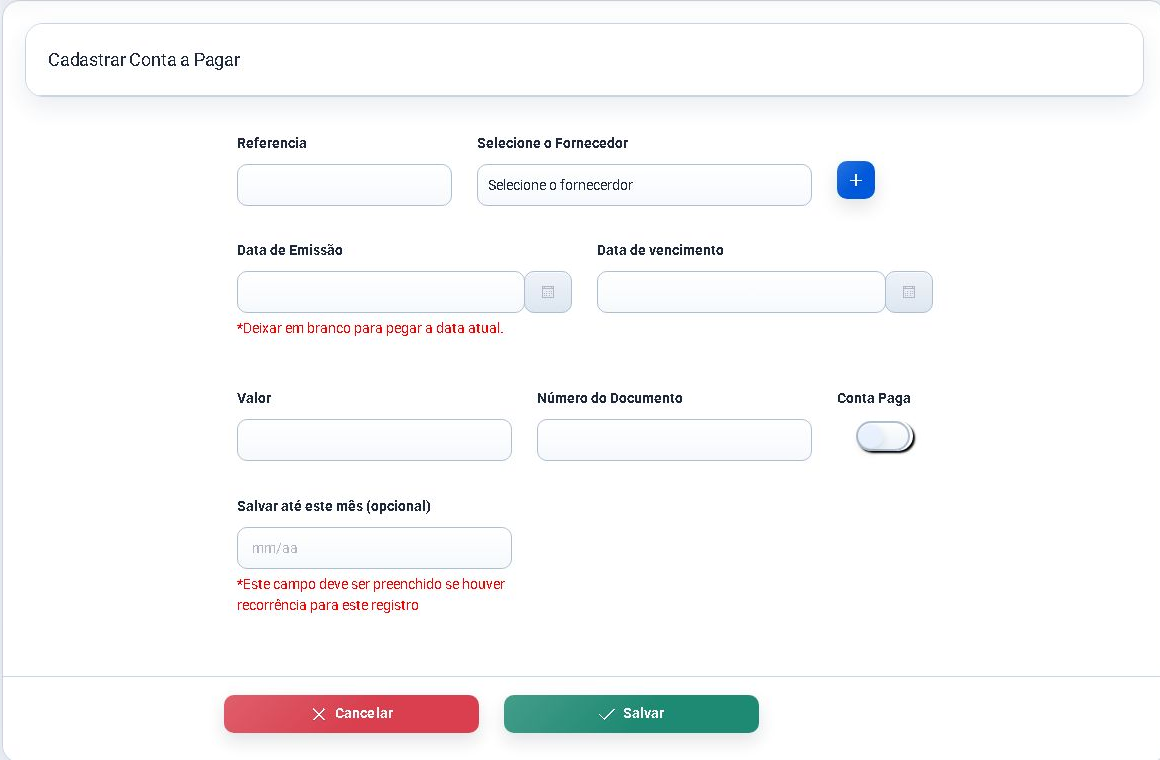Click the Cancelar button
Image resolution: width=1160 pixels, height=760 pixels.
coord(351,713)
